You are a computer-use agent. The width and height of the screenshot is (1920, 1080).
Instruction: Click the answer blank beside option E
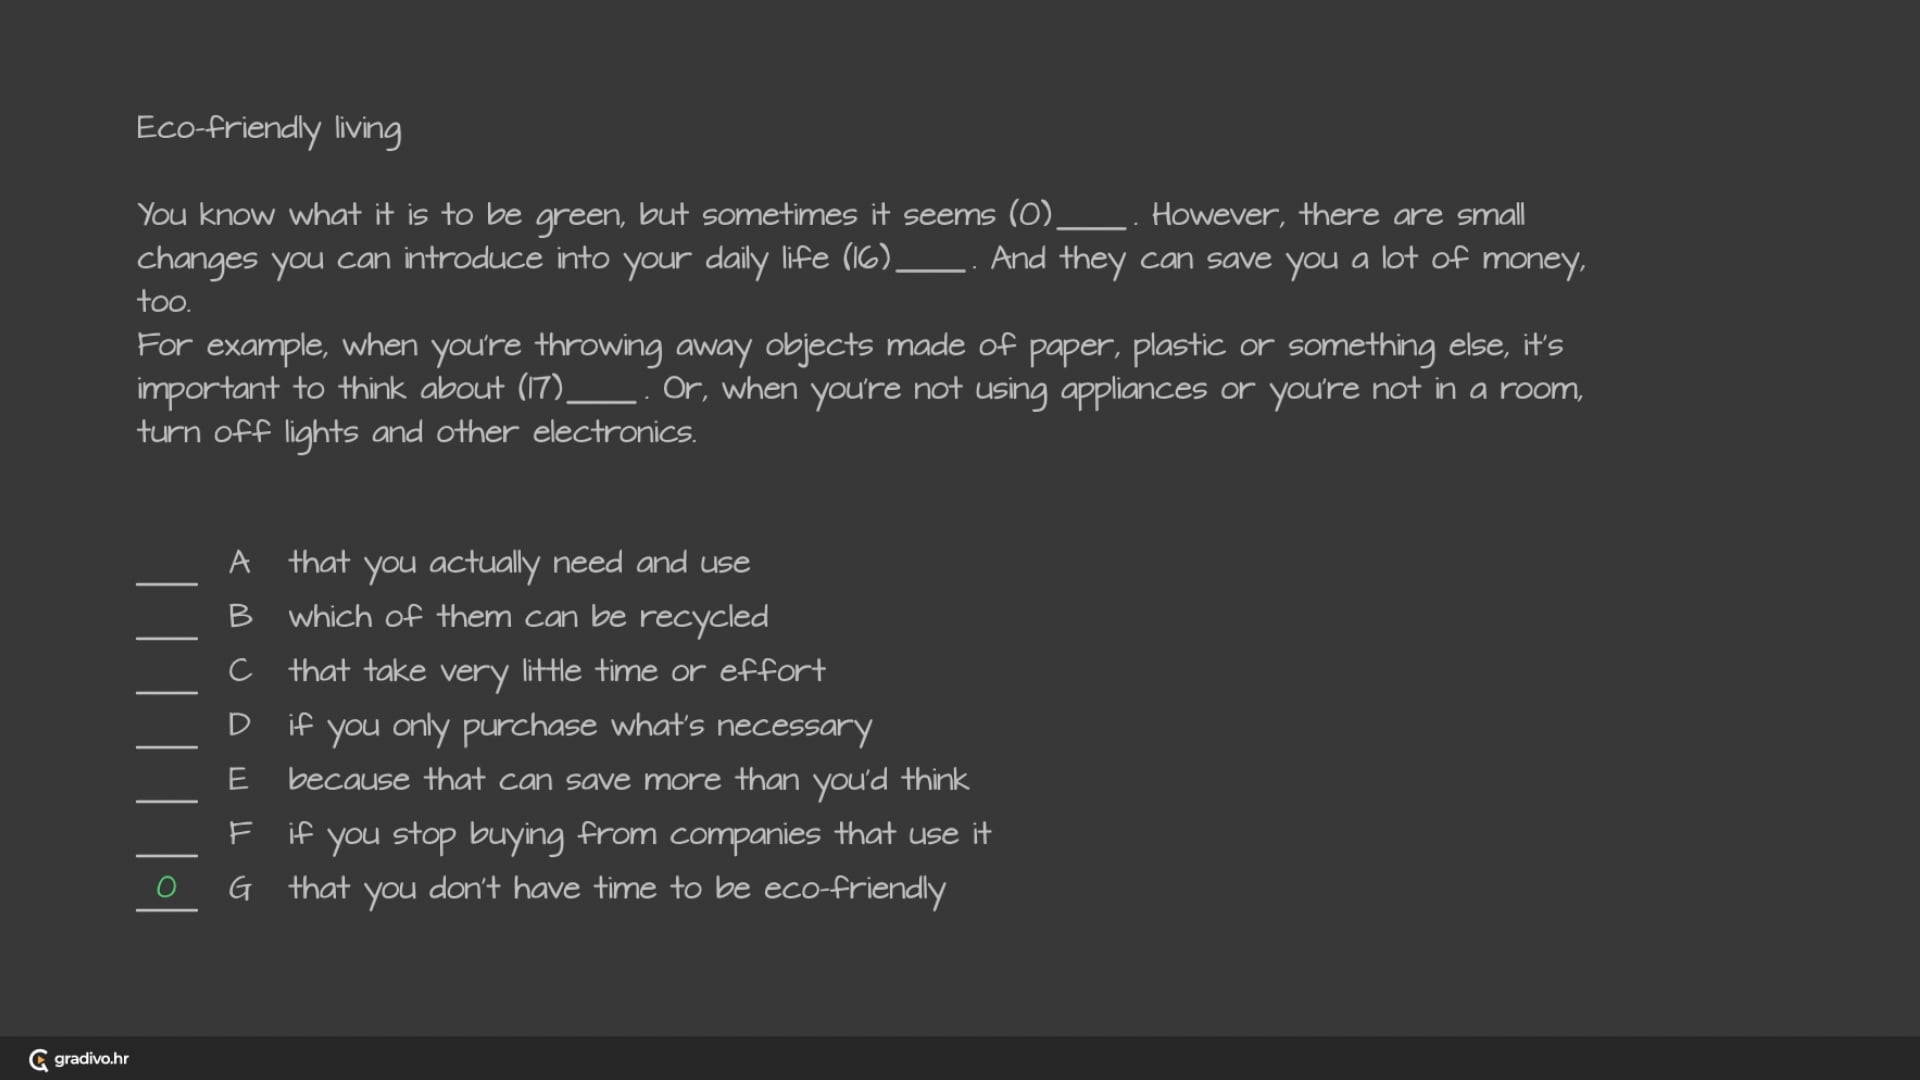(x=167, y=786)
